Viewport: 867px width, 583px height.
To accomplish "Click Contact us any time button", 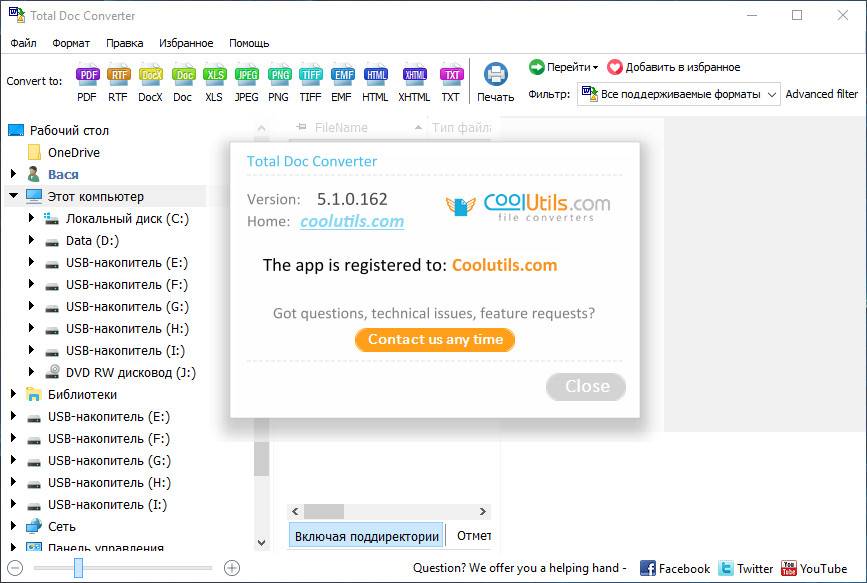I will click(x=435, y=340).
